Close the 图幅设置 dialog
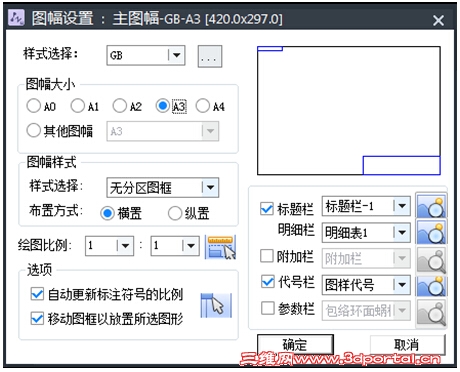The height and width of the screenshot is (372, 460). tap(438, 20)
